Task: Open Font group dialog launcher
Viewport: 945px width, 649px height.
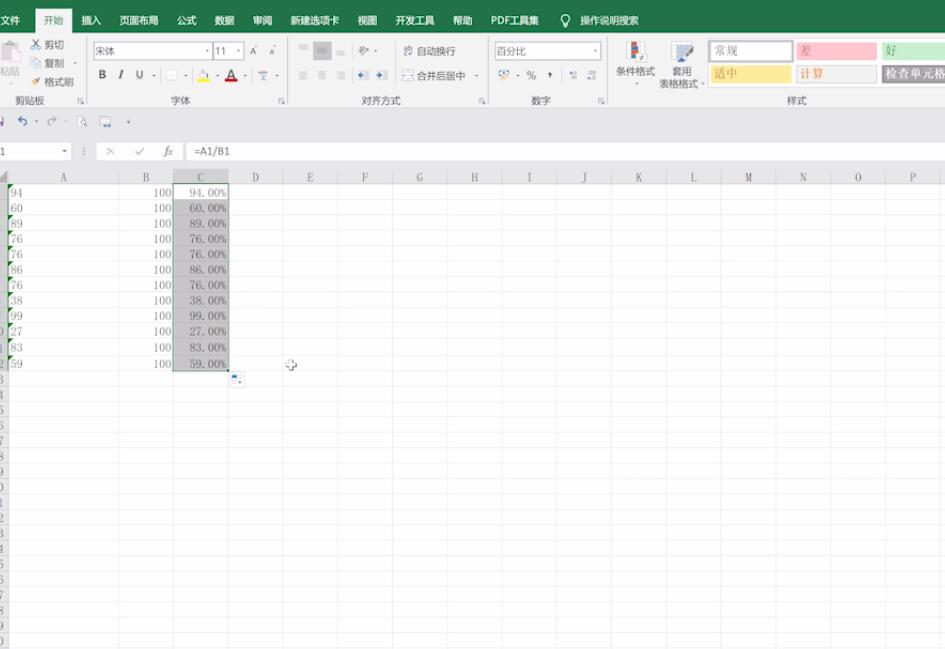Action: (281, 101)
